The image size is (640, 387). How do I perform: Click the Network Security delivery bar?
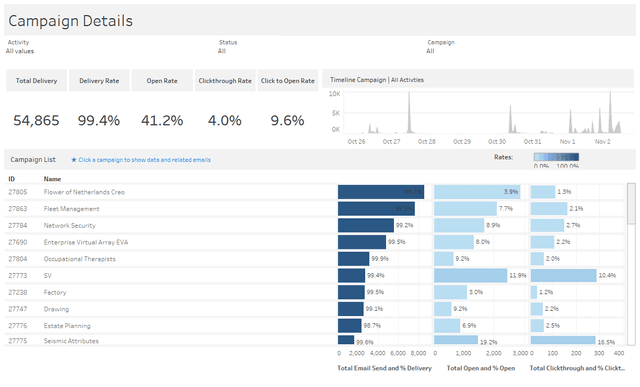[x=366, y=225]
